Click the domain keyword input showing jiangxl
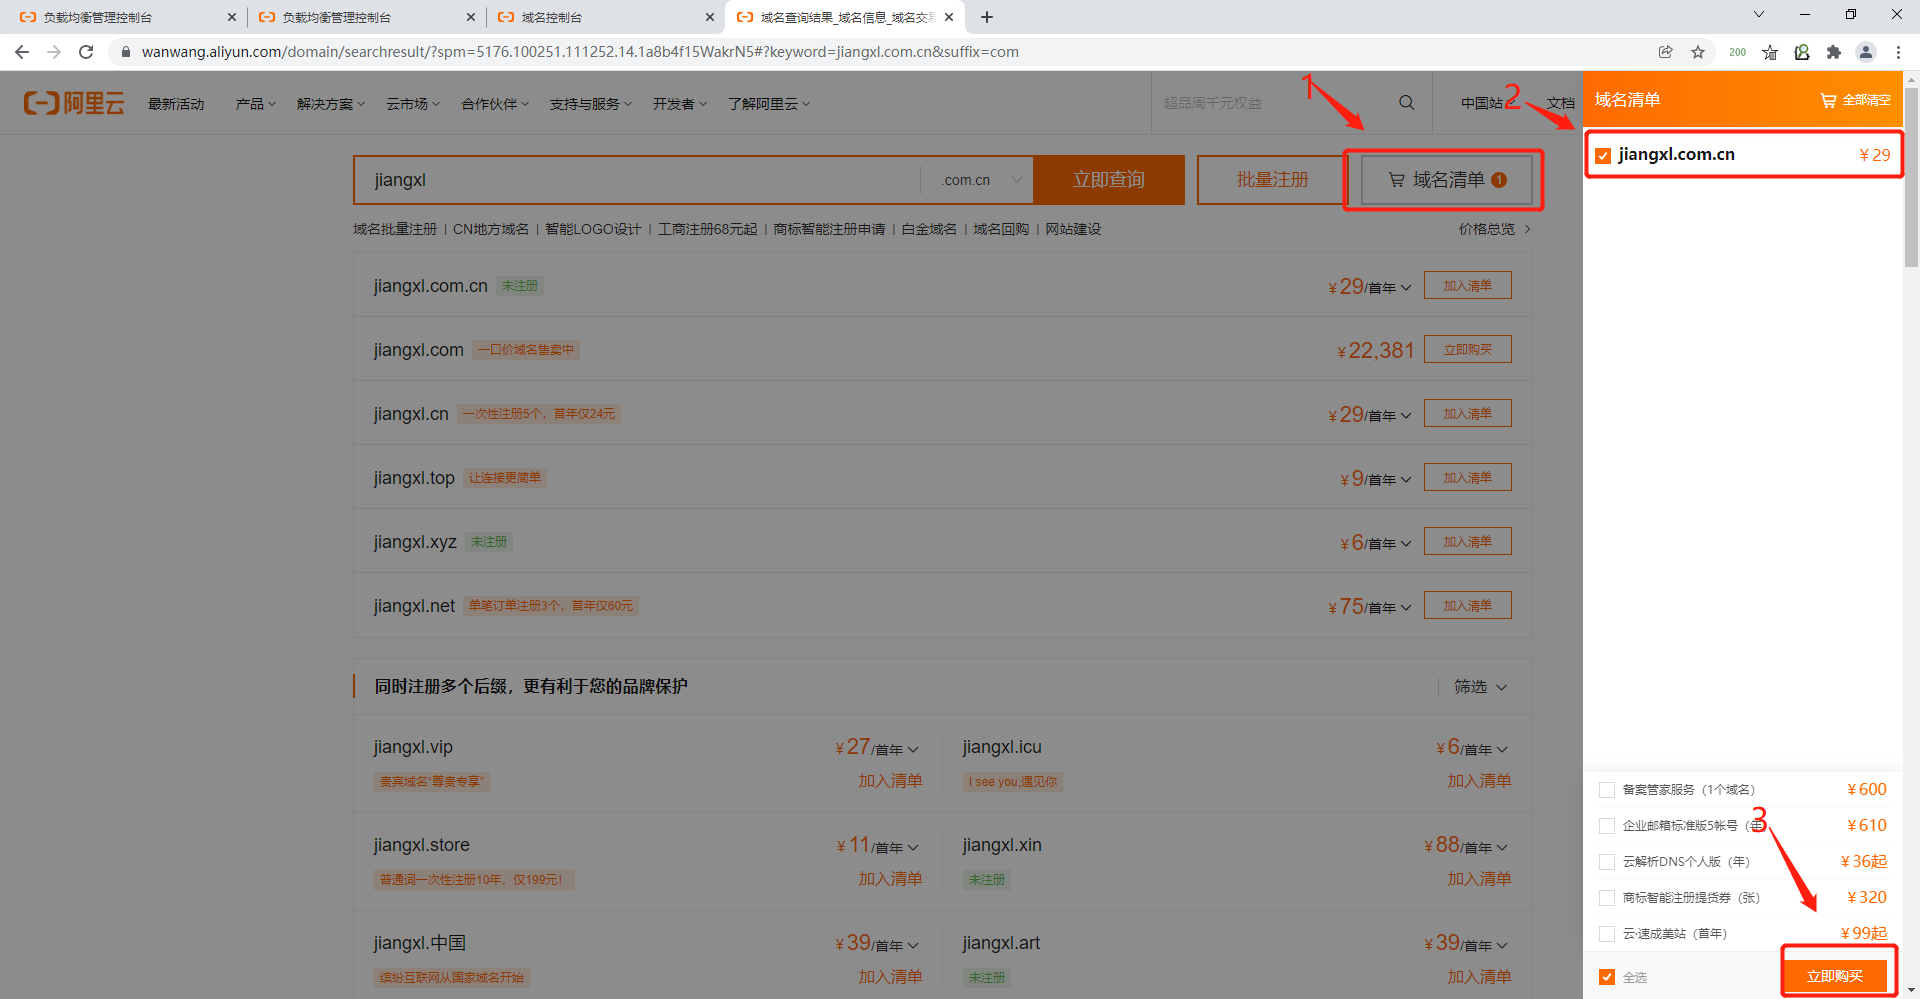 coord(637,180)
